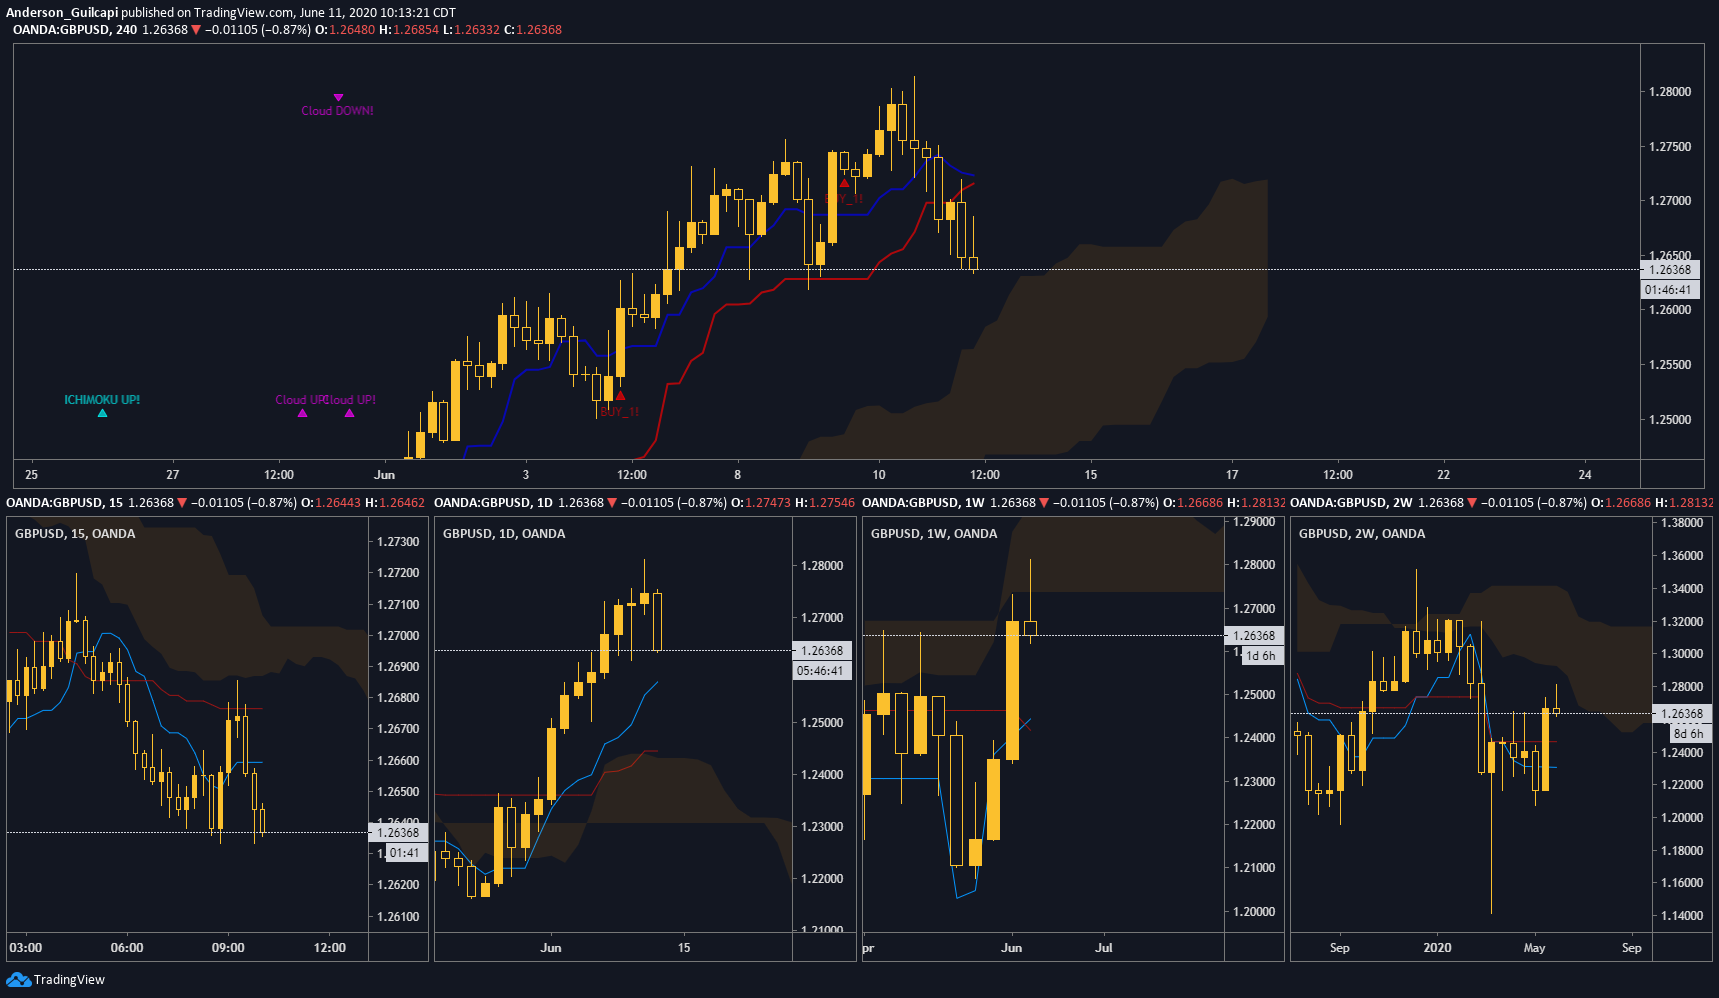Click the OANDA:GBPUSD, 1D header title
1719x998 pixels.
pyautogui.click(x=493, y=503)
